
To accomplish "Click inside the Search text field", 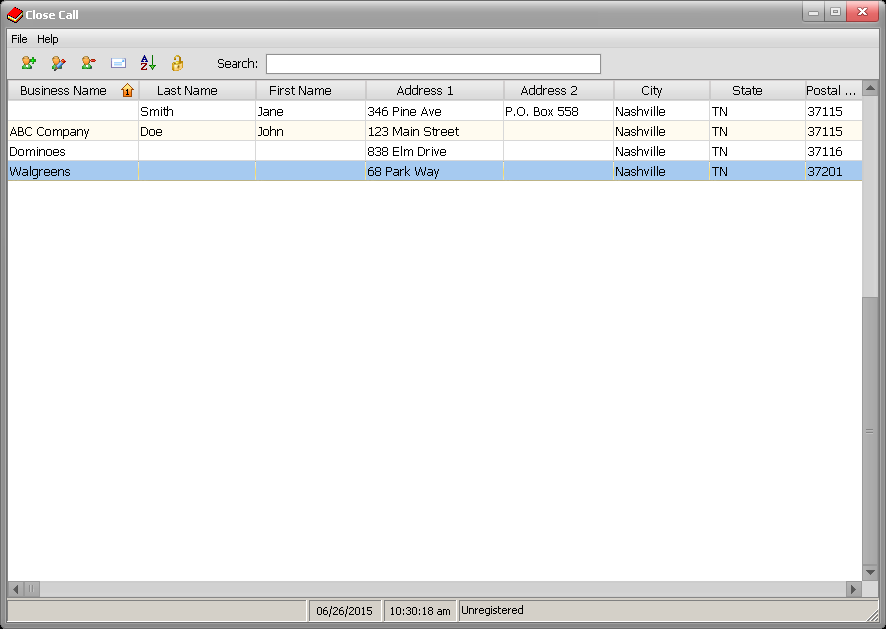I will [x=433, y=64].
